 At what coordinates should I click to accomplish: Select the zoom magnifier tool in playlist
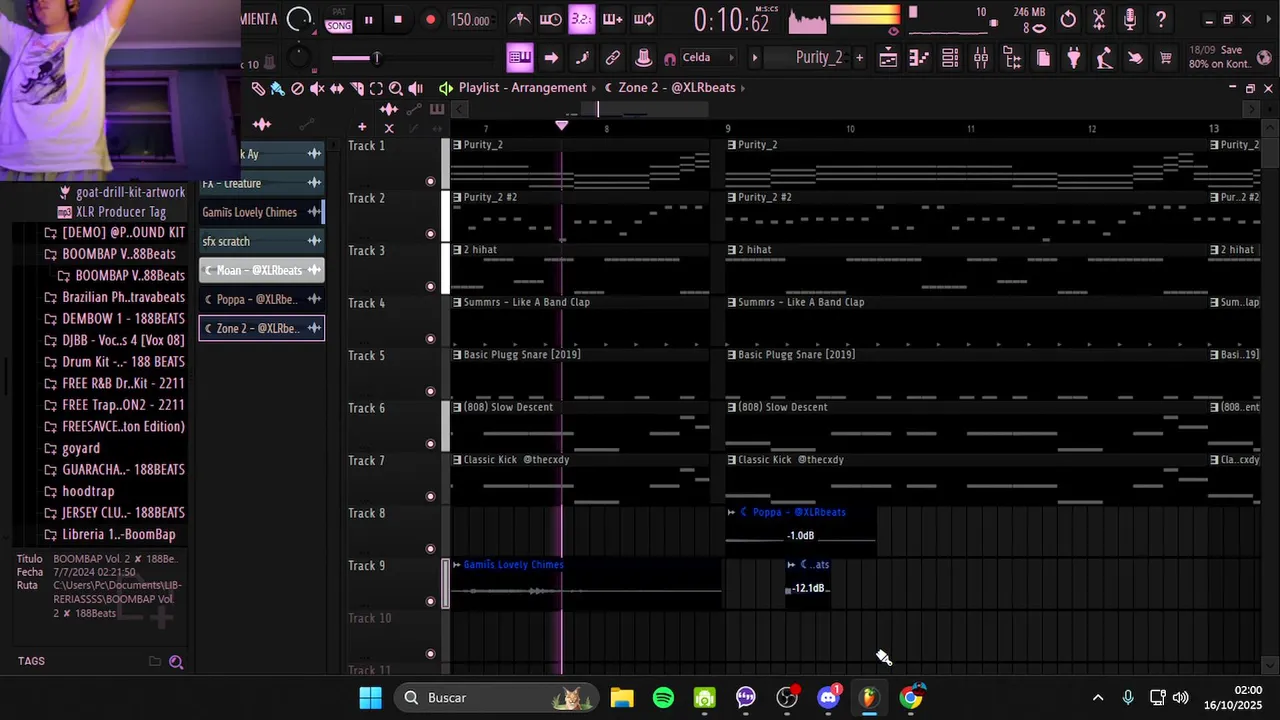(x=396, y=88)
